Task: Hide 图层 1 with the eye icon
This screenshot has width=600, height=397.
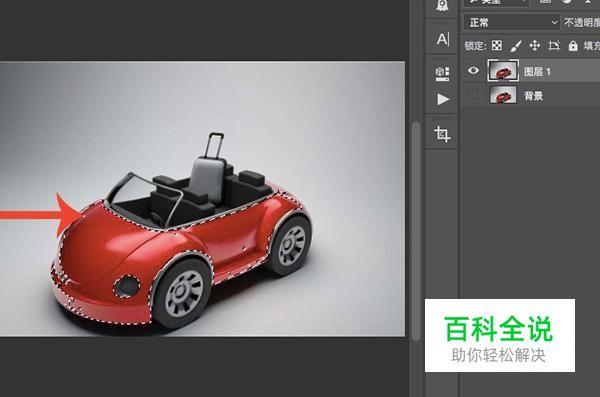Action: [x=473, y=71]
